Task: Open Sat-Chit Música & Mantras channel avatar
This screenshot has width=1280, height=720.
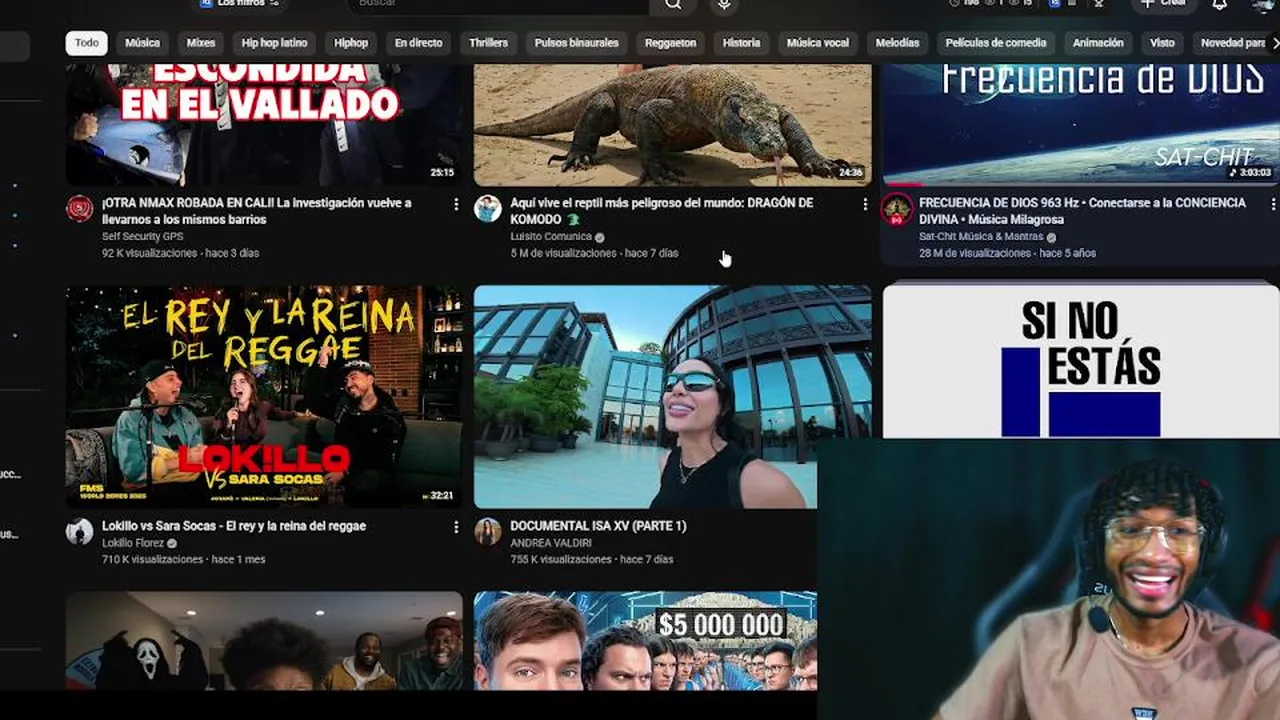Action: (x=896, y=209)
